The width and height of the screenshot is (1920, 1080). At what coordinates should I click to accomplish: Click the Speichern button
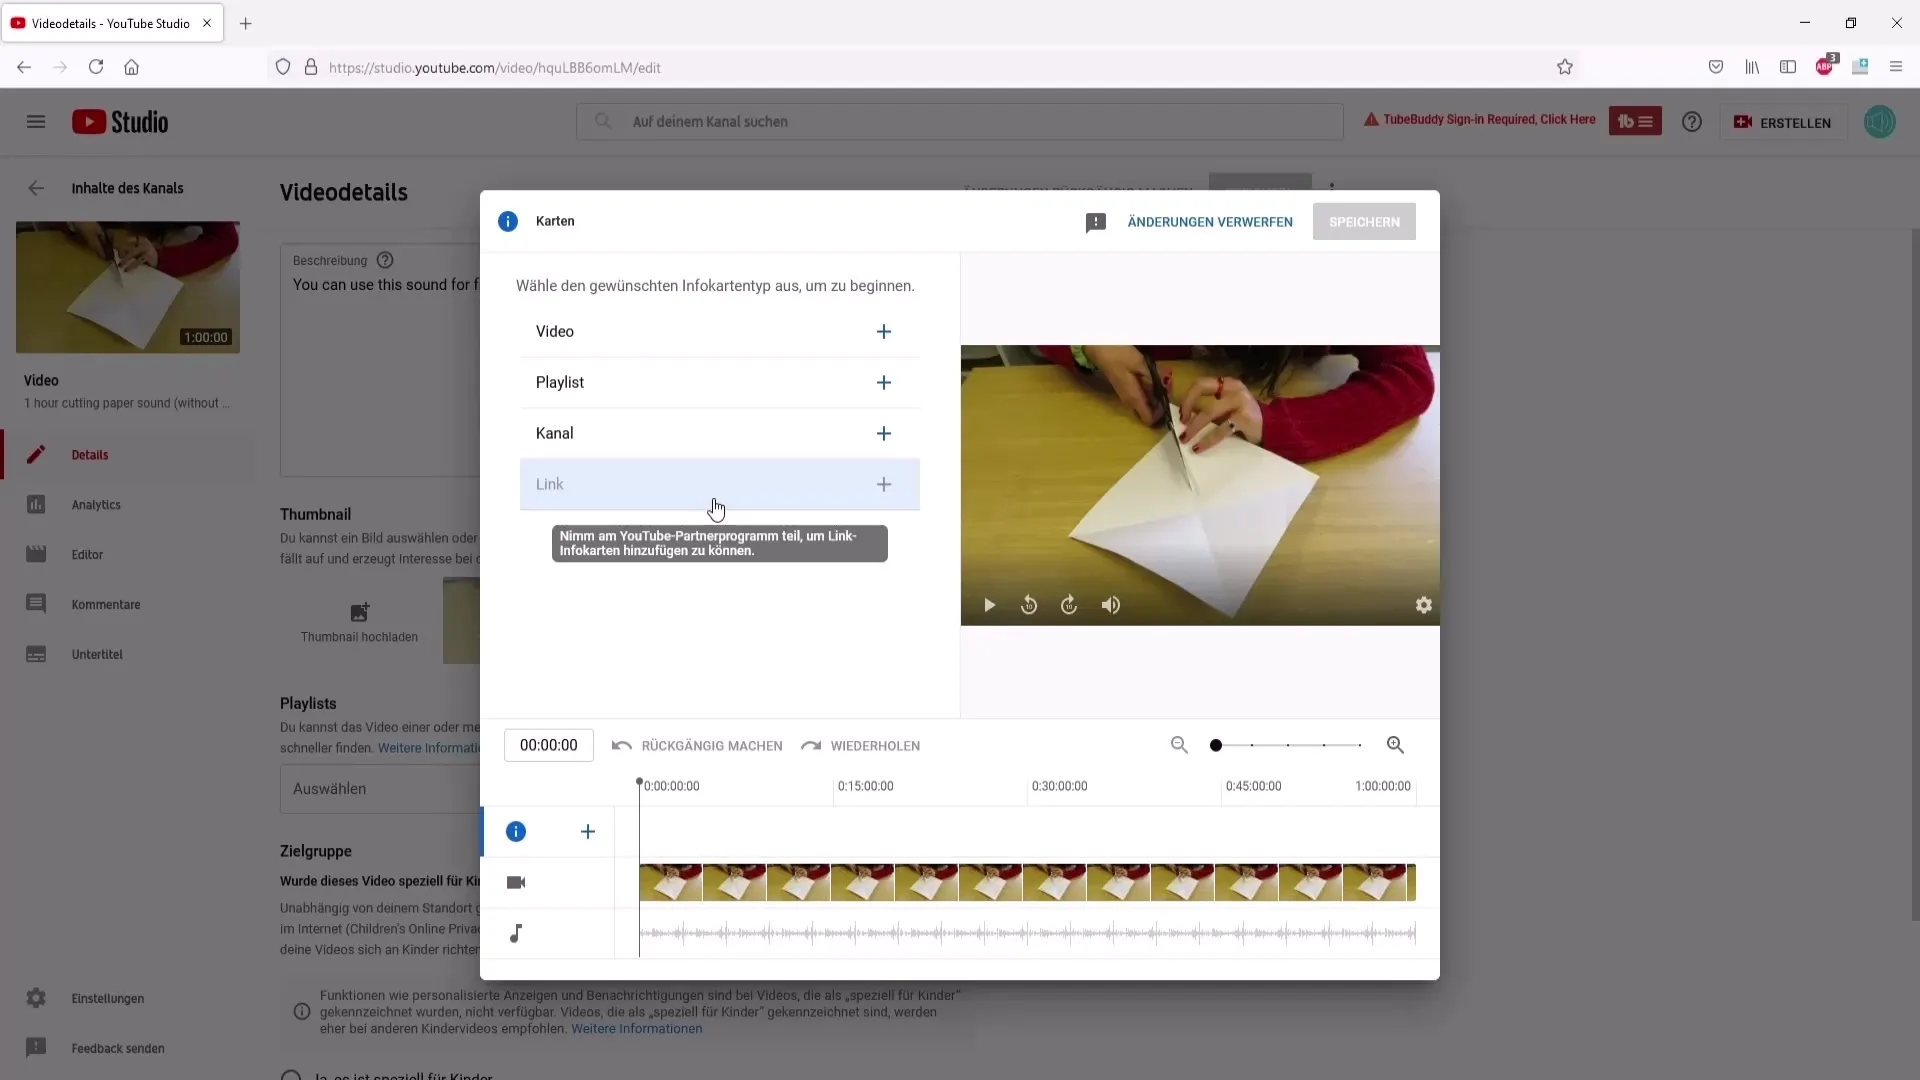(x=1364, y=222)
